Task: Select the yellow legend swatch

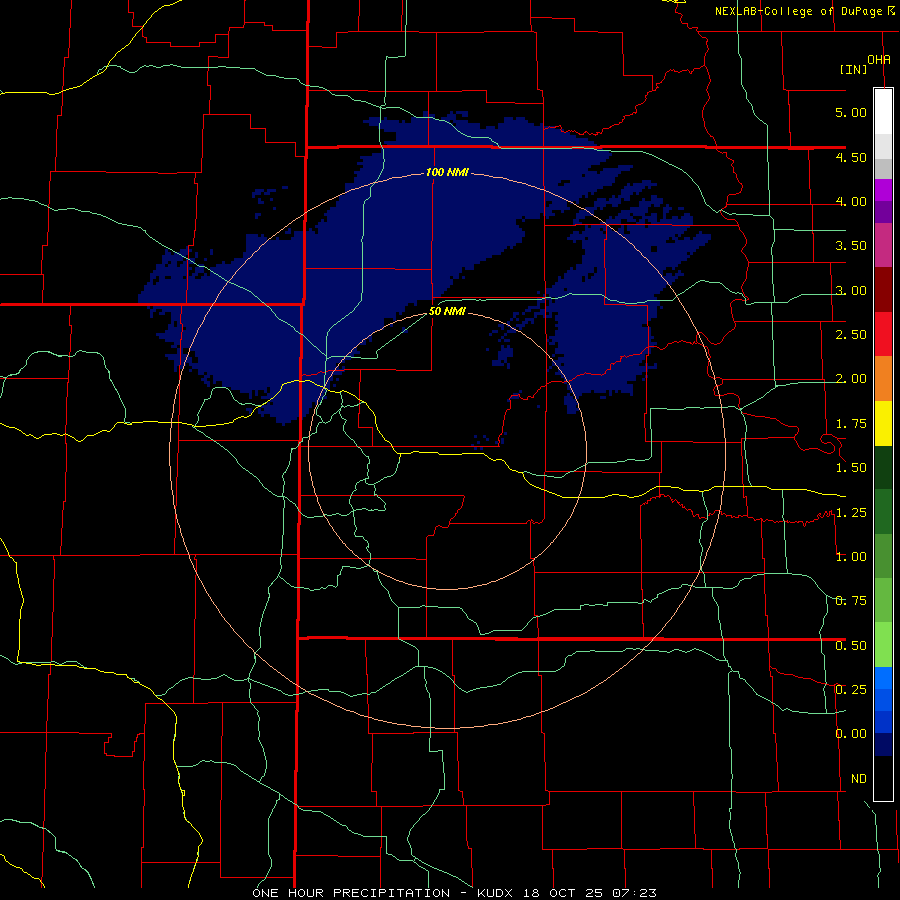Action: (x=883, y=423)
